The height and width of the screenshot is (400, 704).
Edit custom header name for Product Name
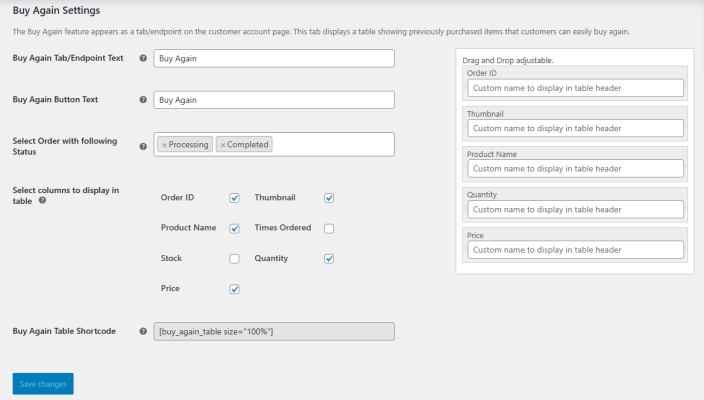(575, 169)
